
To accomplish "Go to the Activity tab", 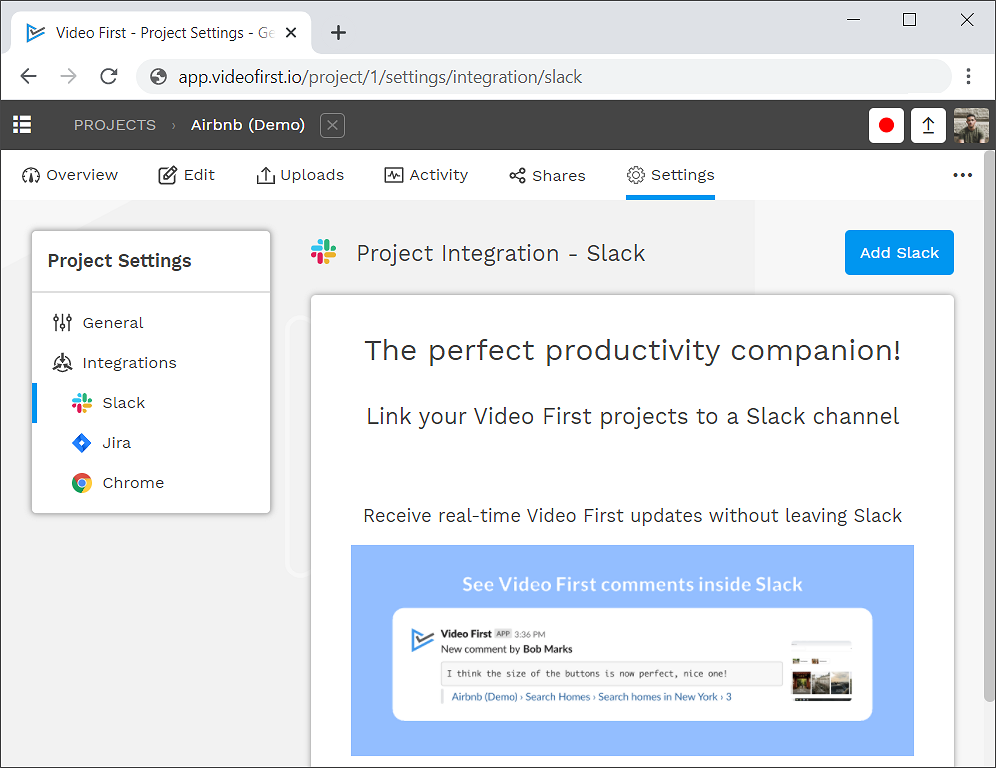I will tap(426, 175).
